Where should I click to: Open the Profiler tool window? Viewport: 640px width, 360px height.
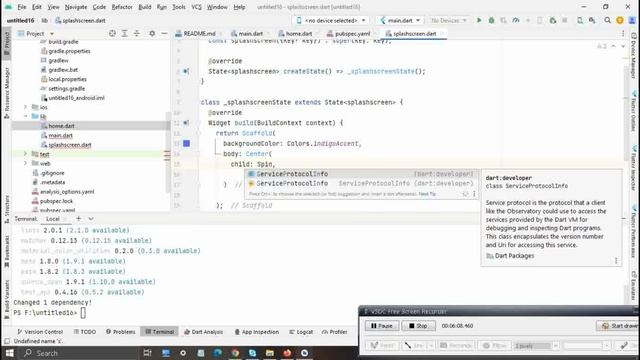coord(335,332)
